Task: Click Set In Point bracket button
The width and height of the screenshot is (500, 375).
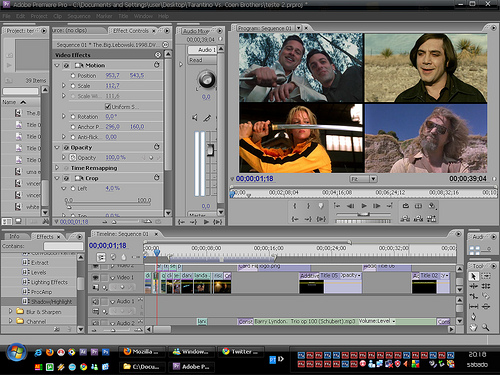Action: tap(295, 206)
